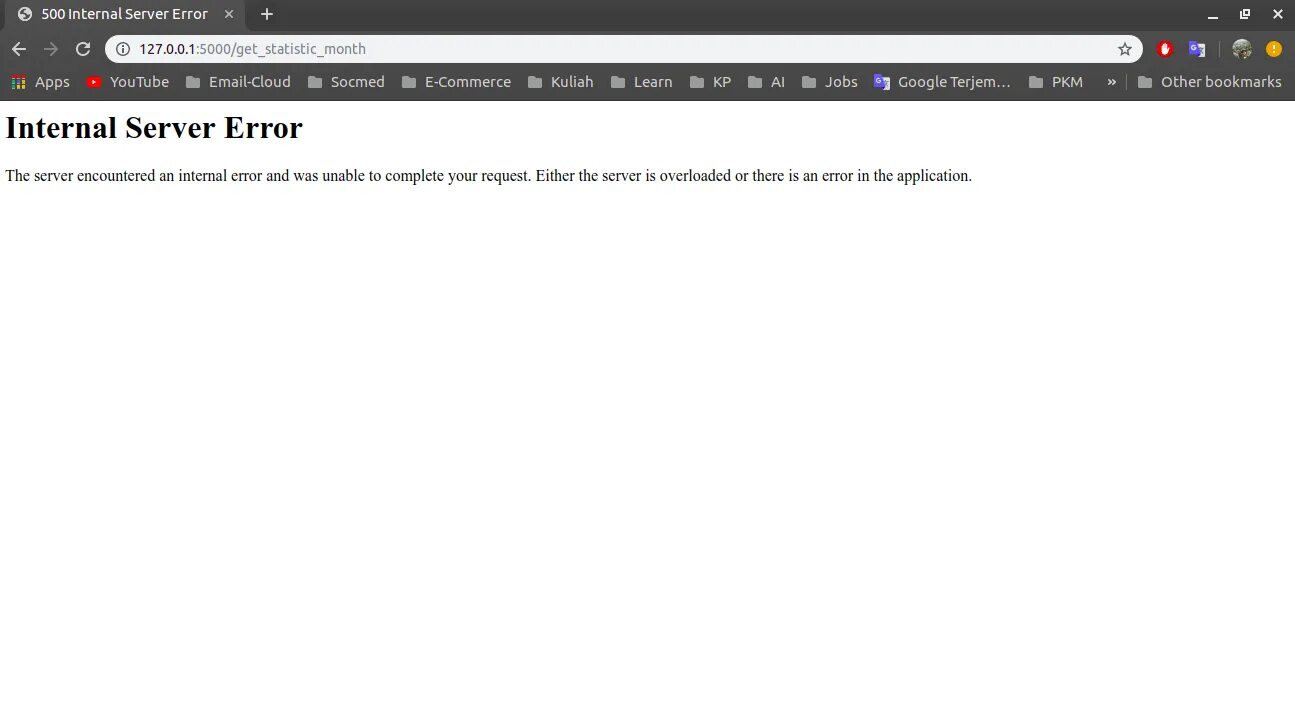1295x712 pixels.
Task: Open the Google Terjem... bookmark
Action: (x=942, y=82)
